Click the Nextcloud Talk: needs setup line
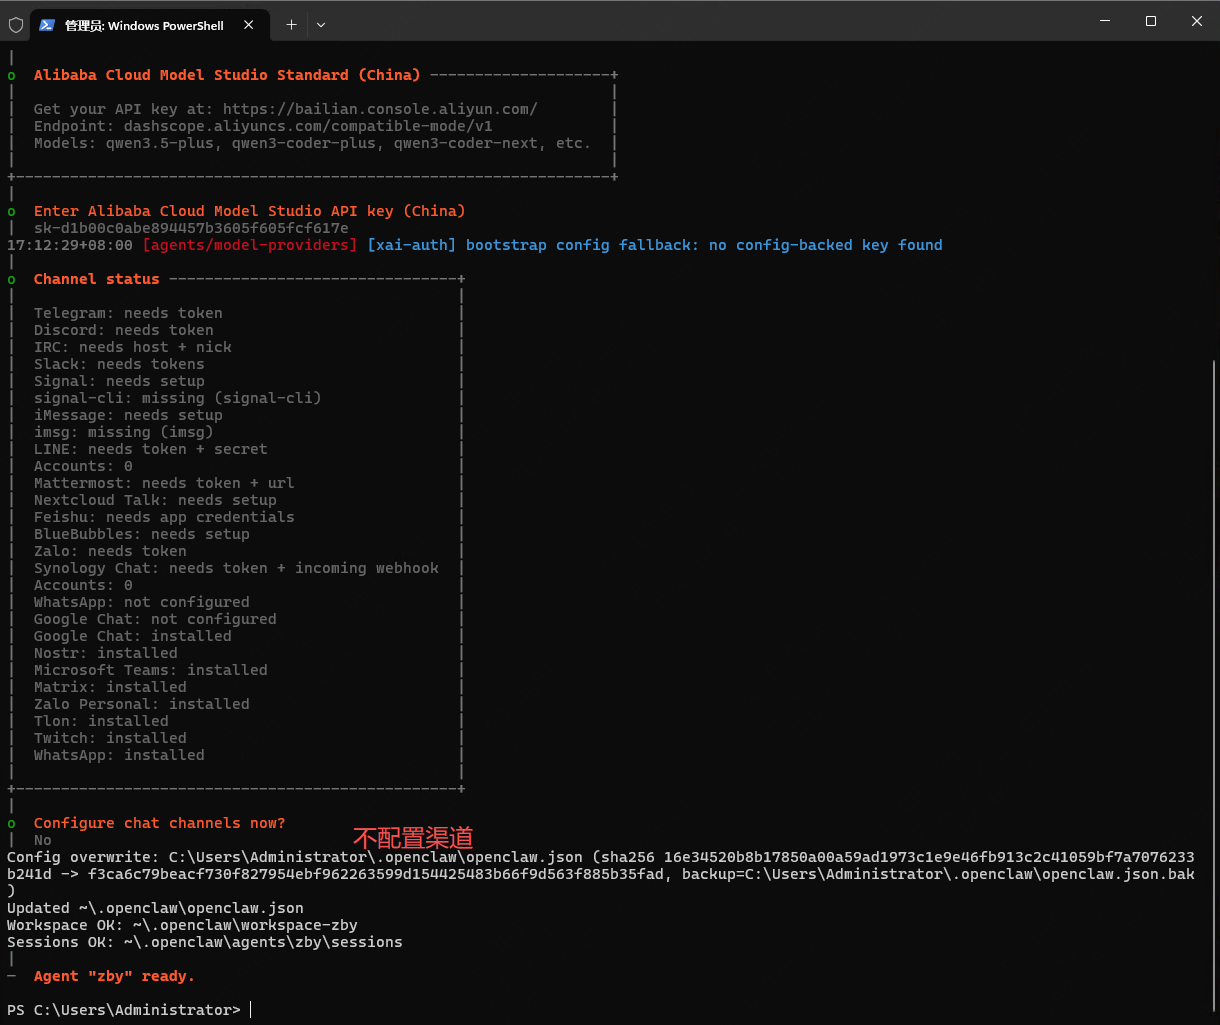This screenshot has width=1220, height=1025. point(155,500)
